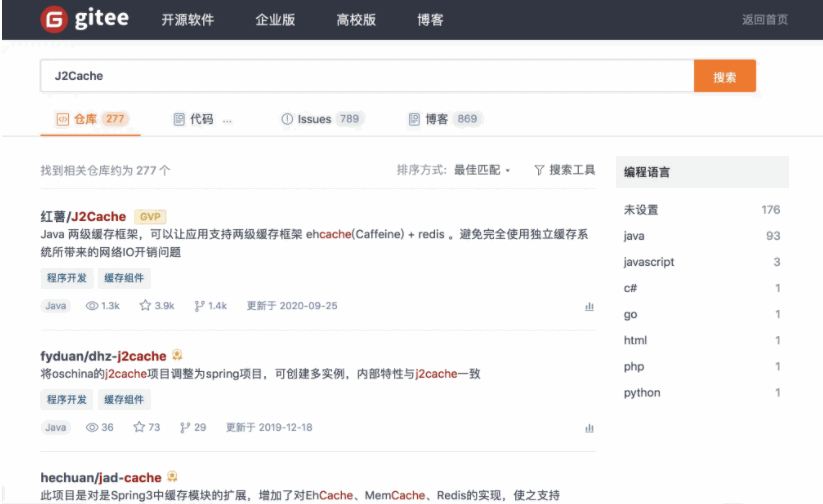Viewport: 823px width, 504px height.
Task: Switch to the 博客 869 tab
Action: click(x=445, y=119)
